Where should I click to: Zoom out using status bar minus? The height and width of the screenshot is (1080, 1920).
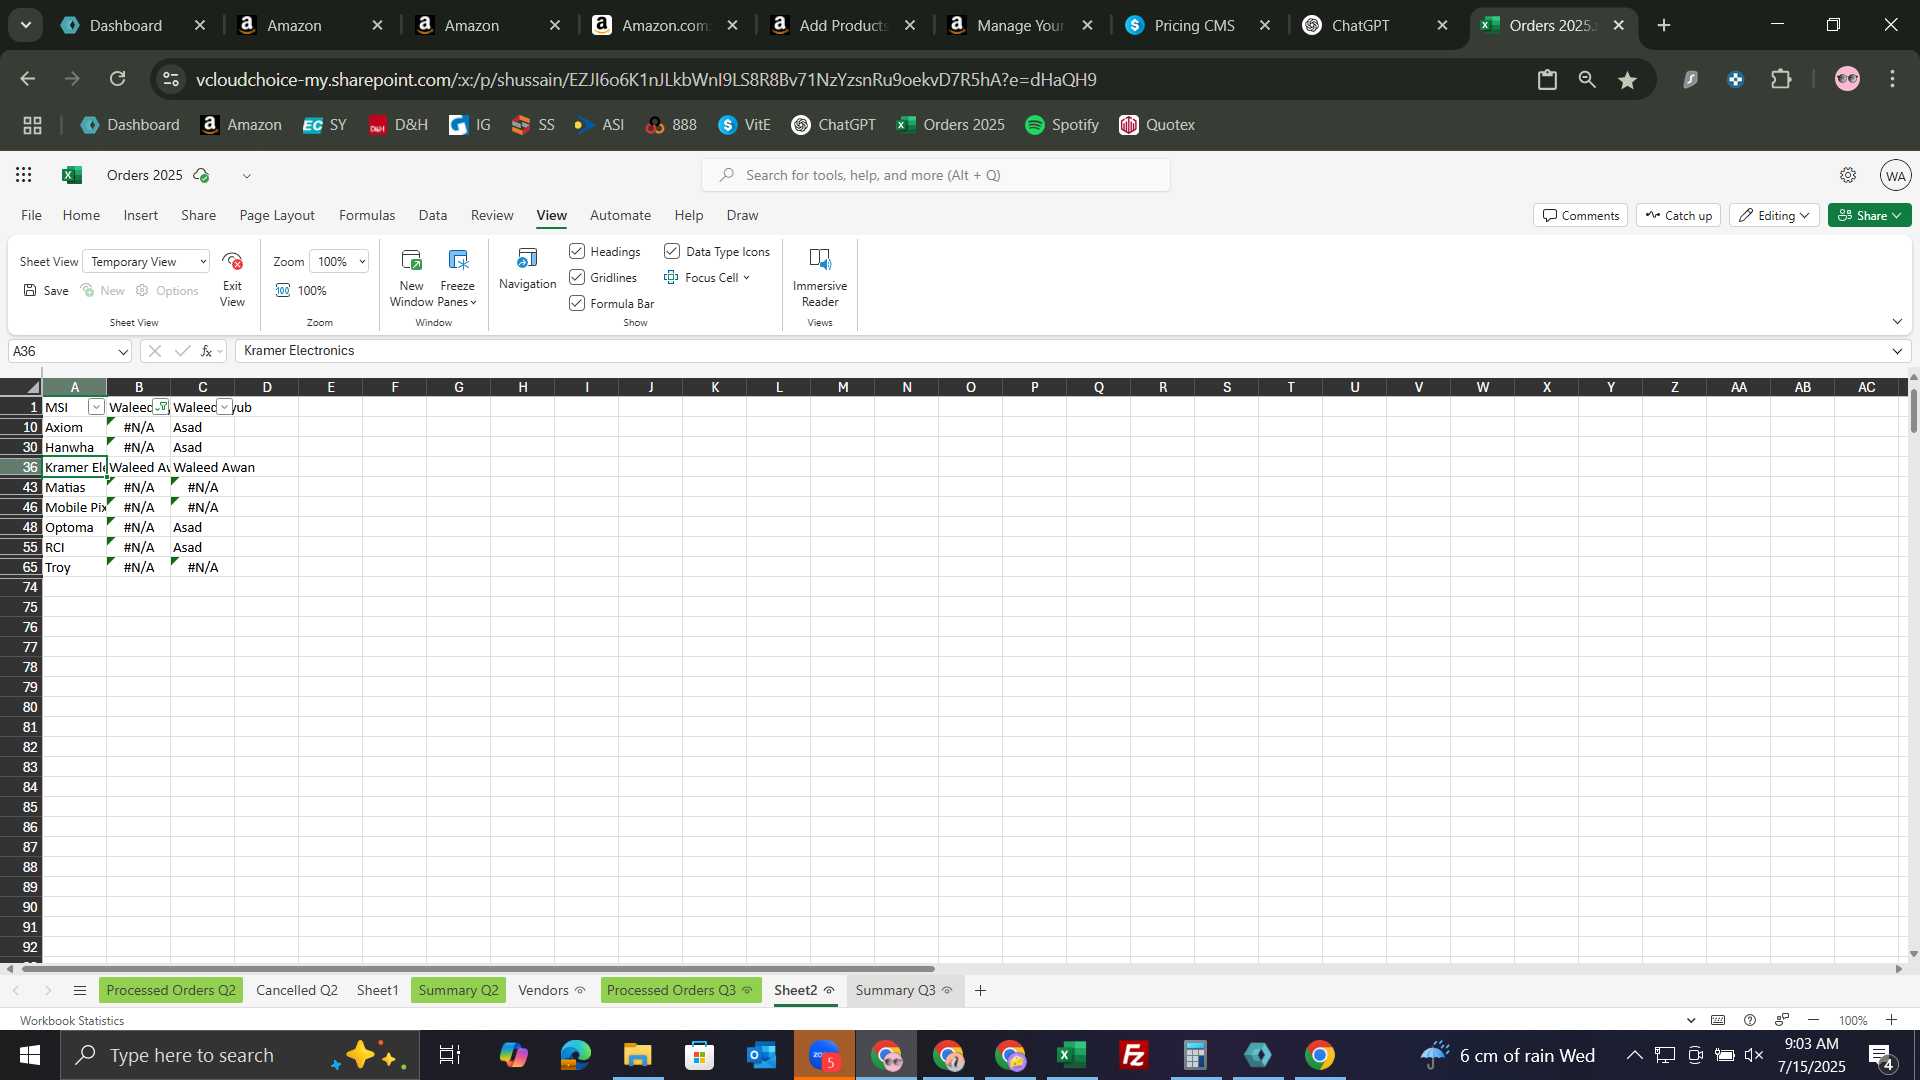point(1813,1020)
